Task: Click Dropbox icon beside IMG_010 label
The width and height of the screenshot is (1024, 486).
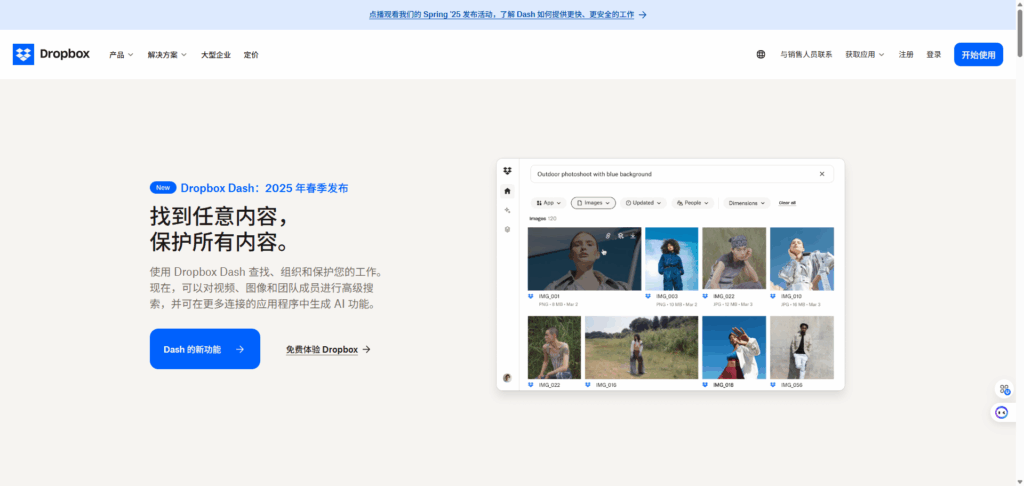Action: coord(773,296)
